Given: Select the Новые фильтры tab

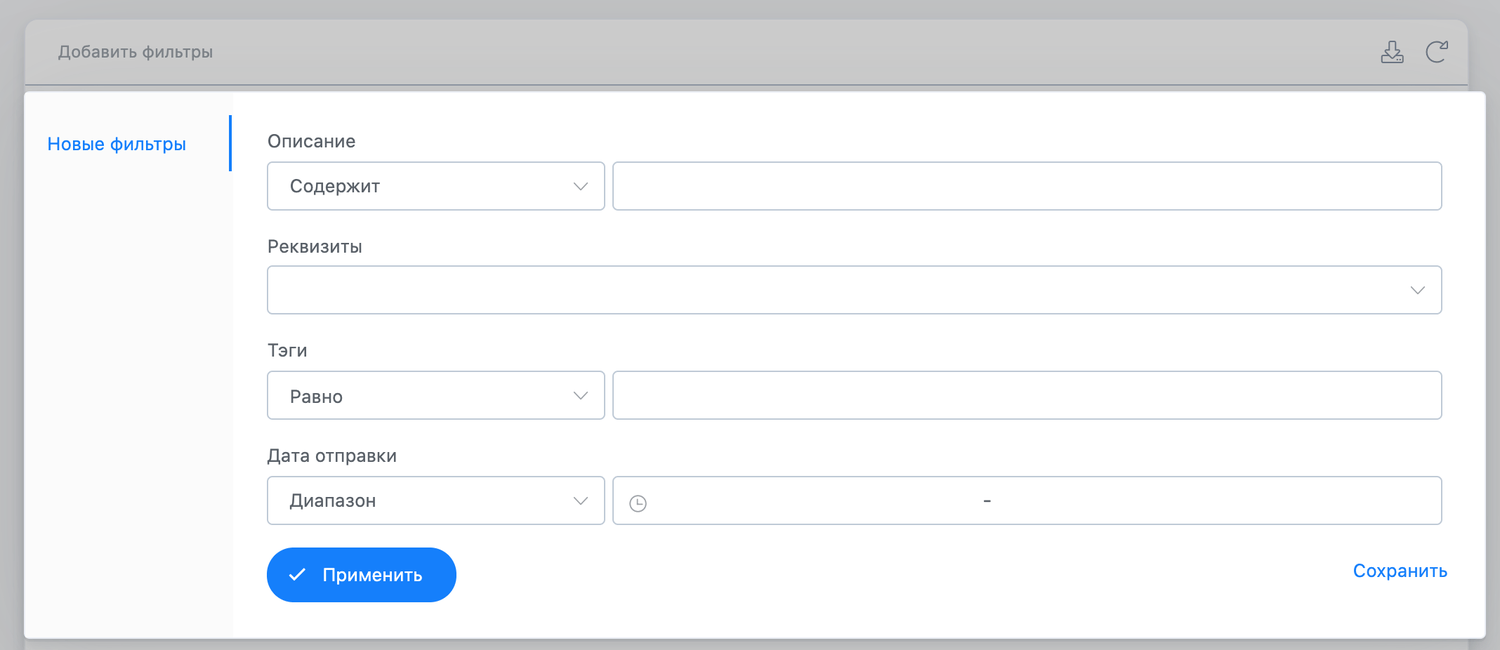Looking at the screenshot, I should pyautogui.click(x=117, y=144).
